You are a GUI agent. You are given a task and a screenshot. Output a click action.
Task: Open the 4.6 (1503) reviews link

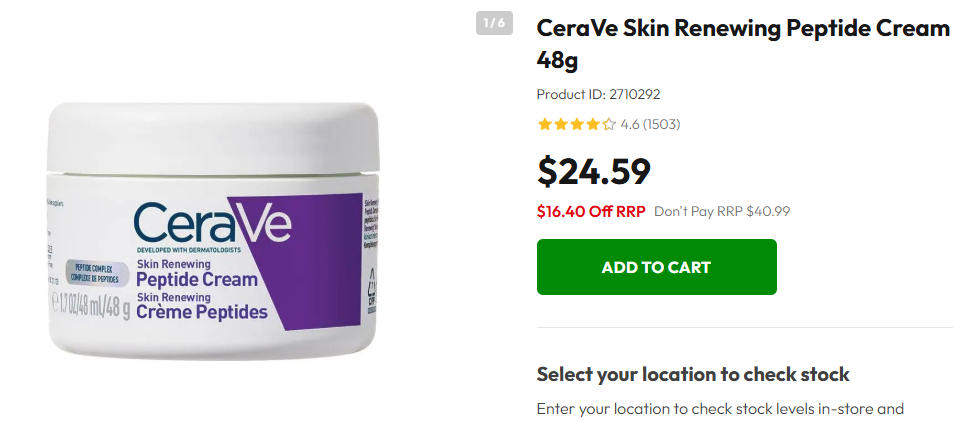(650, 125)
